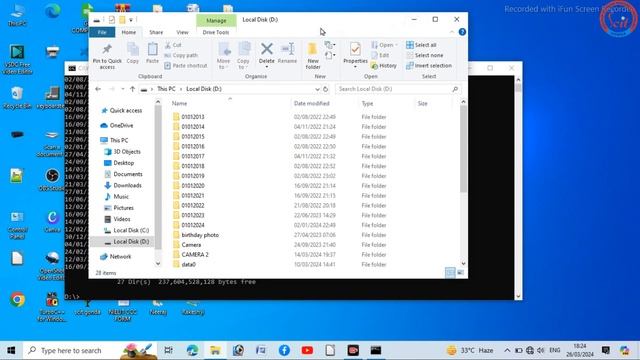Pin to Quick access in ribbon
Screen dimensions: 640x360
click(x=107, y=56)
